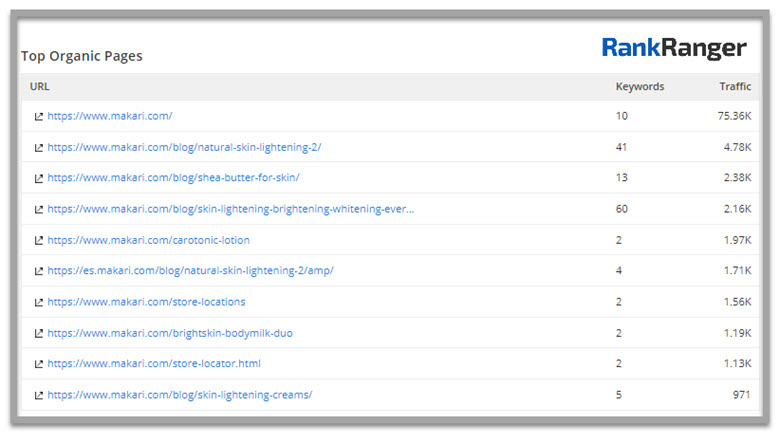Open the store-locator.html page link

click(x=154, y=363)
